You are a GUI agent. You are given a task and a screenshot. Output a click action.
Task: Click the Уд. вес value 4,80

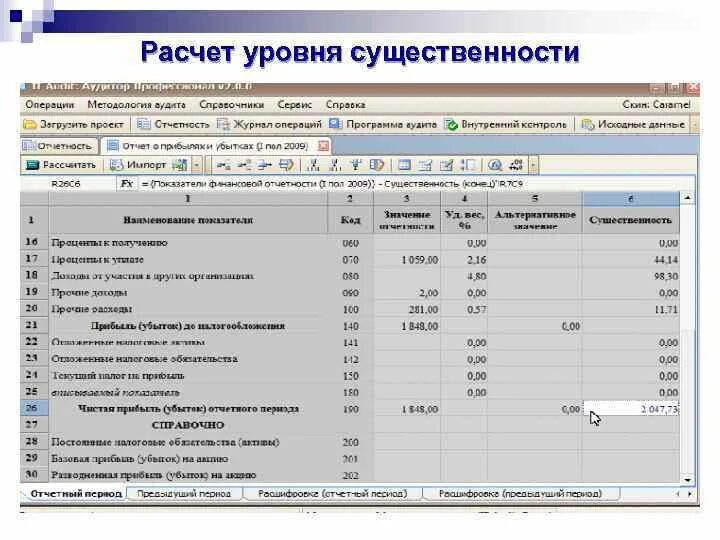click(x=476, y=276)
